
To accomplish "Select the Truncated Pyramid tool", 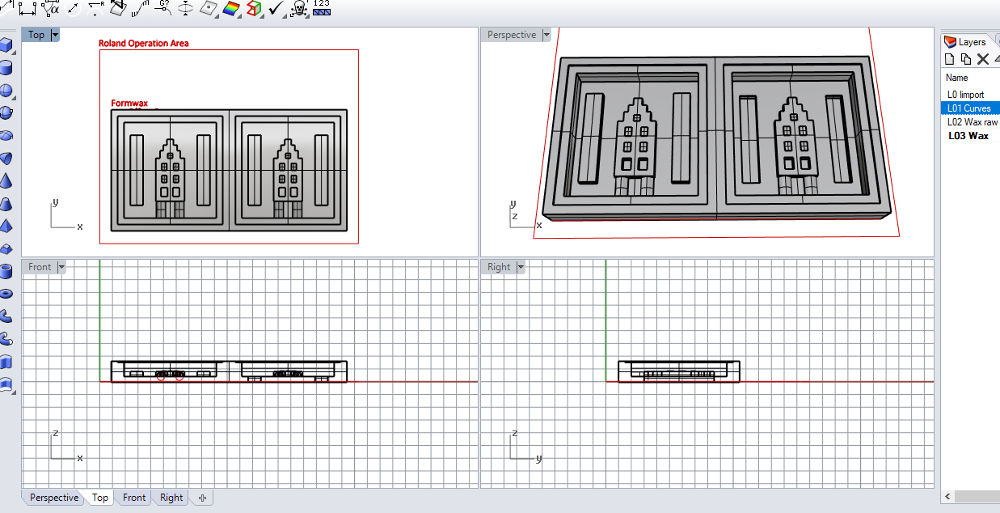I will [6, 248].
